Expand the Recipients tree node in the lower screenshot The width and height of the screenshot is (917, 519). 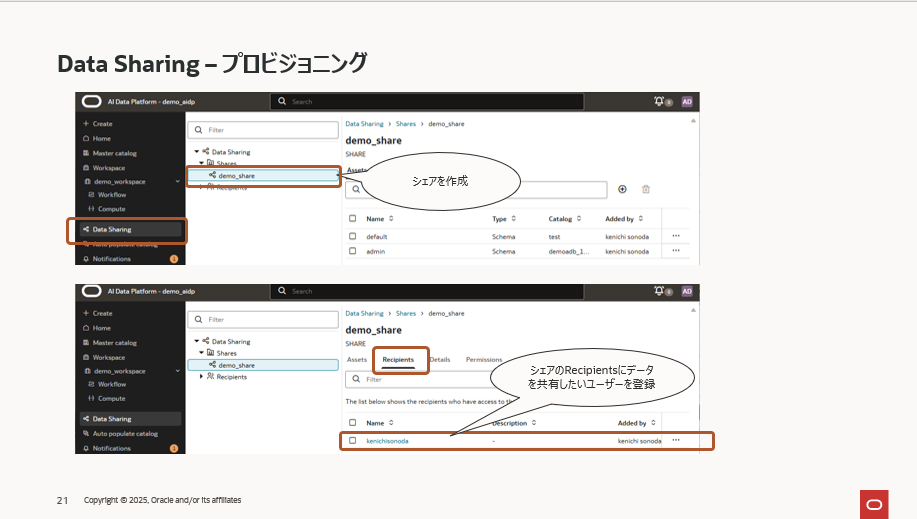click(202, 377)
